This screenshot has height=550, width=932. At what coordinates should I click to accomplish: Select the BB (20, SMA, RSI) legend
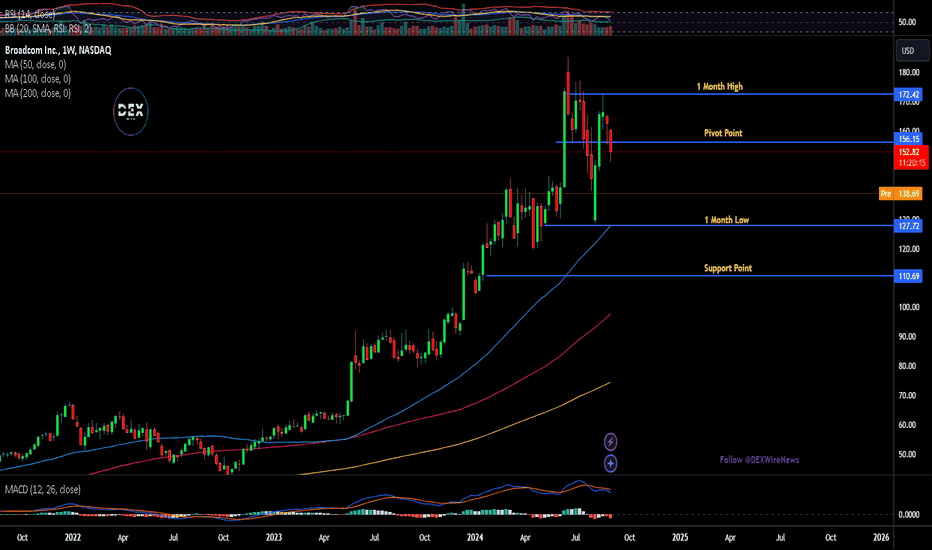(x=48, y=28)
